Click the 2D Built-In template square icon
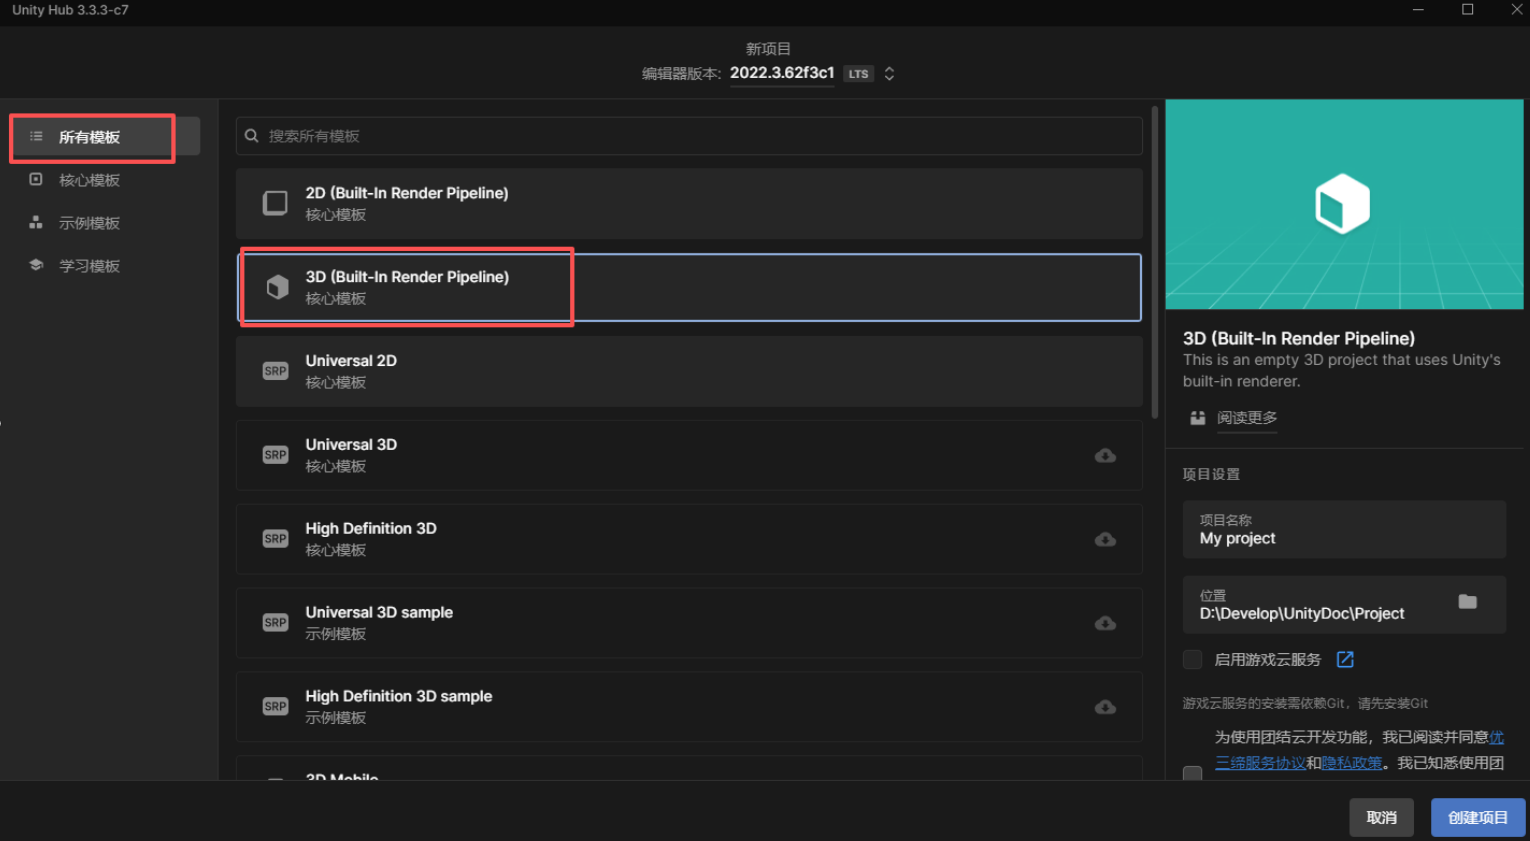Image resolution: width=1530 pixels, height=841 pixels. (x=275, y=203)
